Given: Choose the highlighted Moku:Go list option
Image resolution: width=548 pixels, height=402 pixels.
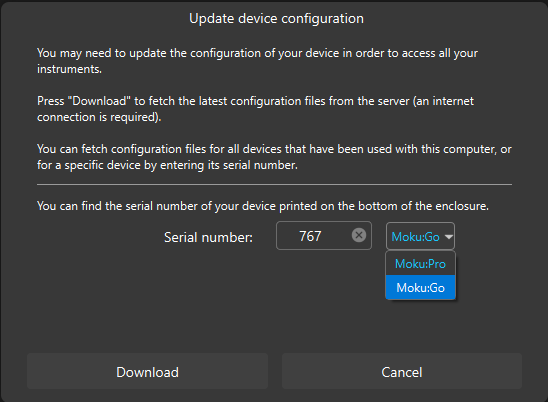Looking at the screenshot, I should coord(420,288).
